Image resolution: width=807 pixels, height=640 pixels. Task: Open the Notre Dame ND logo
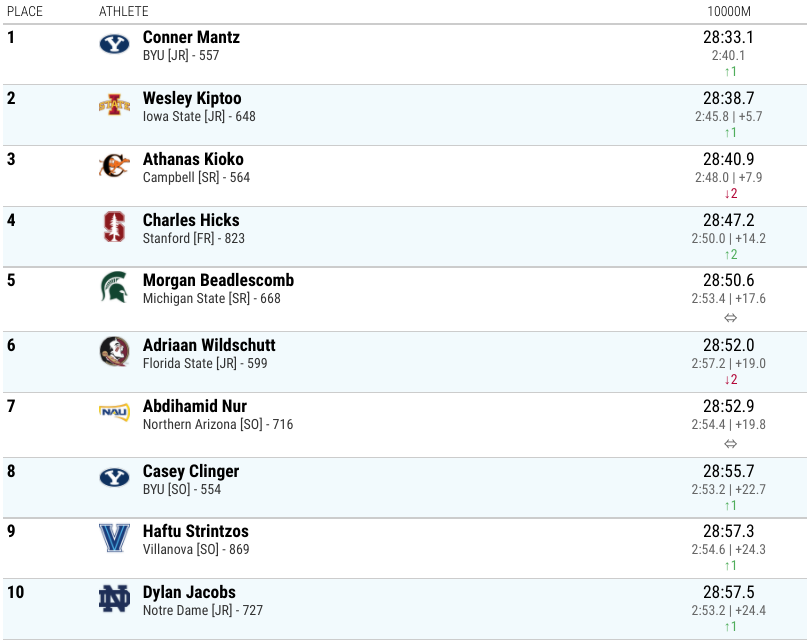coord(114,599)
